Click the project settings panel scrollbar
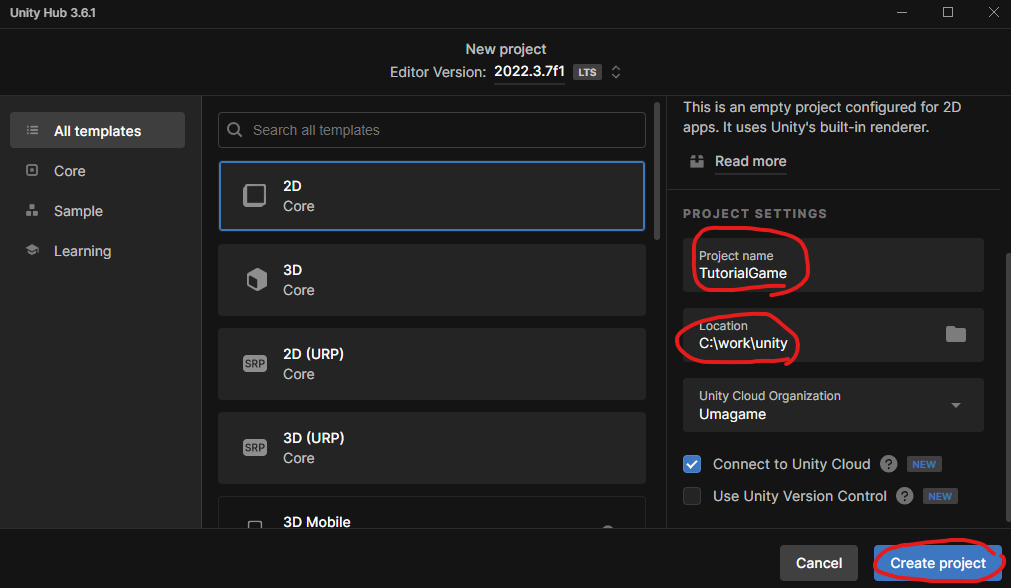1011x588 pixels. tap(1008, 387)
